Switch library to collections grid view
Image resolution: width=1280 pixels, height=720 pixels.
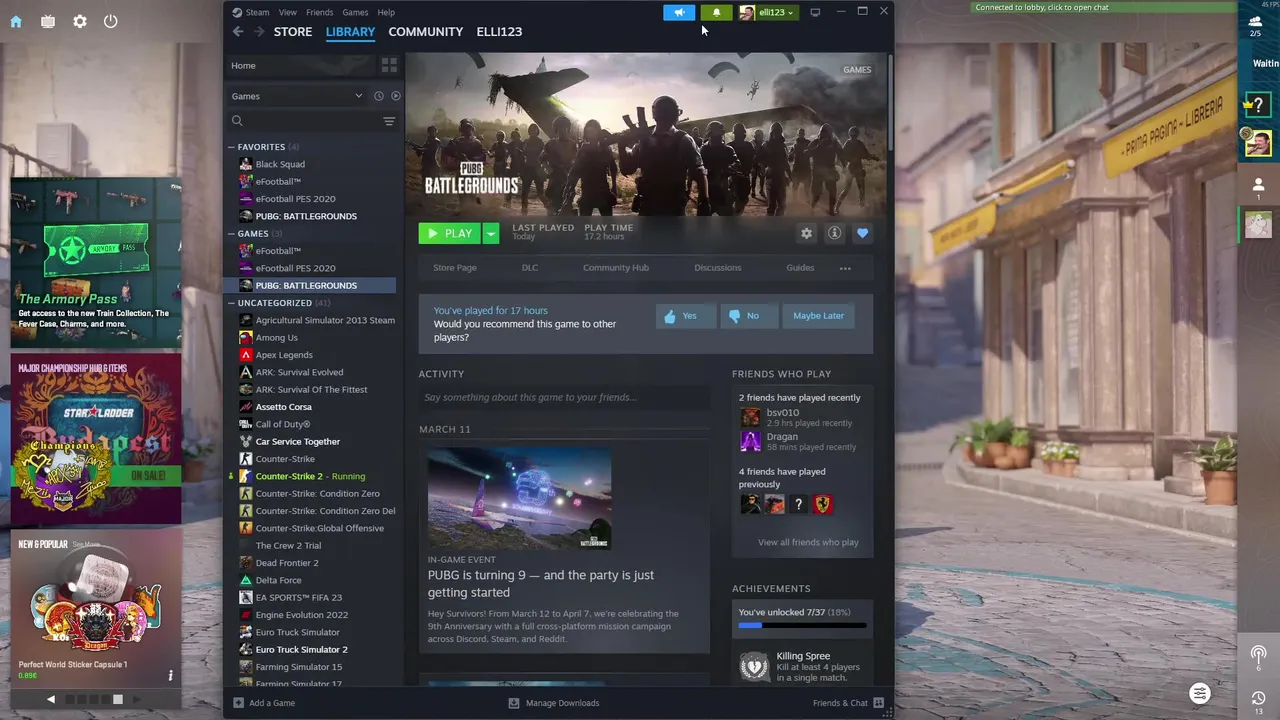coord(389,65)
